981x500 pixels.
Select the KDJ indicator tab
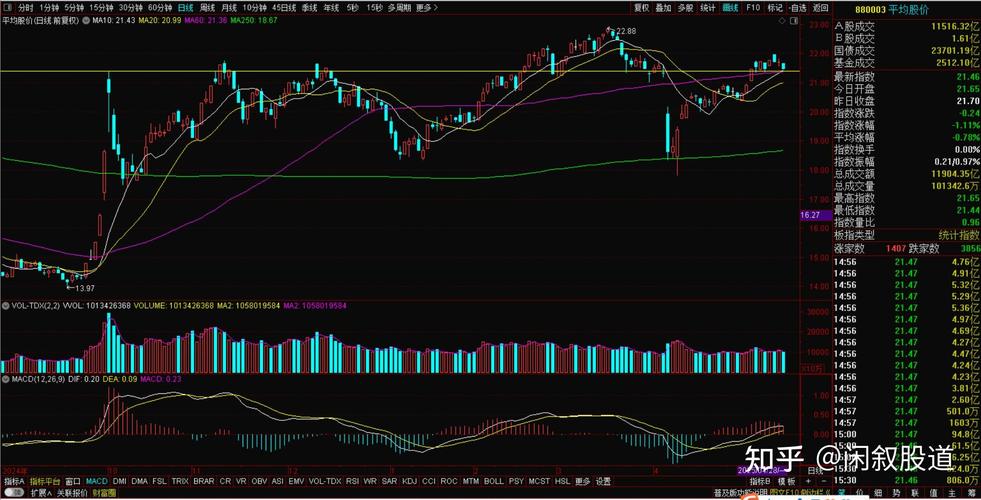[x=409, y=481]
